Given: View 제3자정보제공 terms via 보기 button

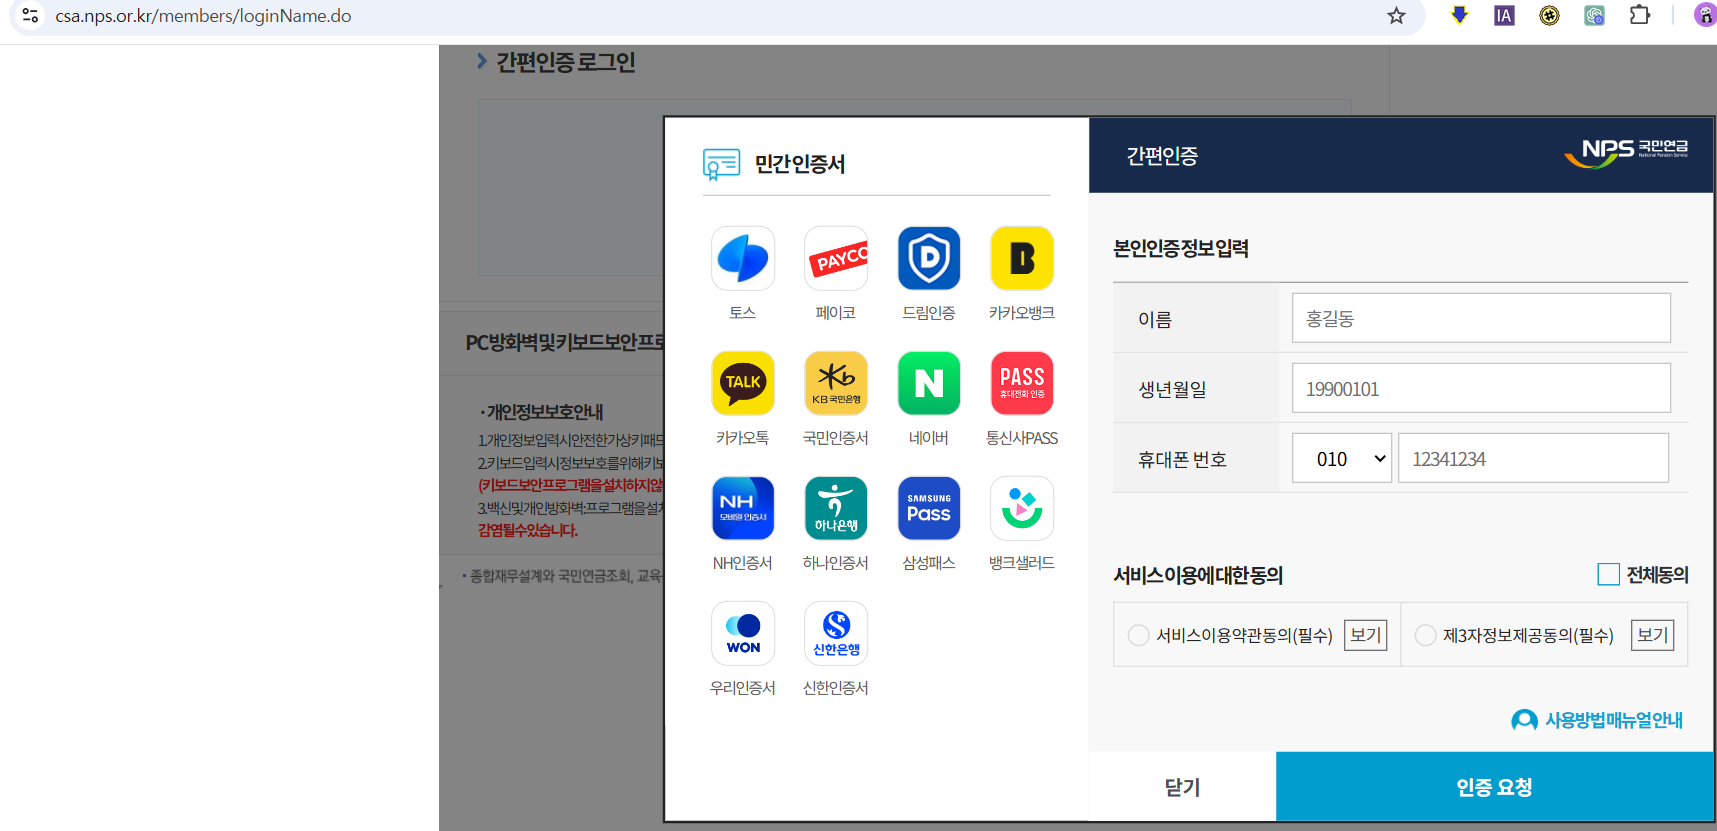Looking at the screenshot, I should coord(1652,635).
